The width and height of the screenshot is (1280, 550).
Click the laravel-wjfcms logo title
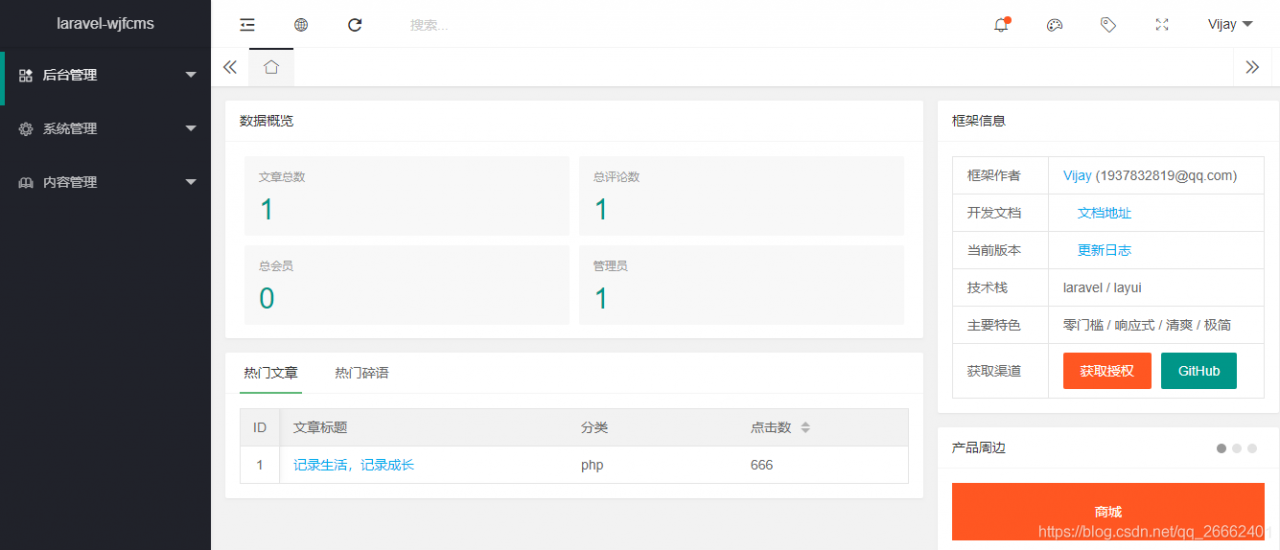(105, 24)
